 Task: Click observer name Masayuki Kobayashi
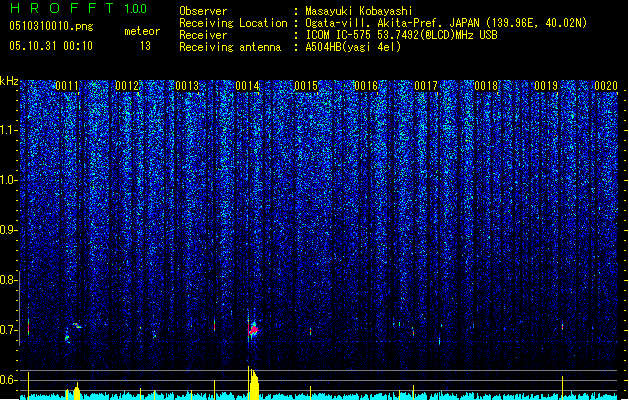359,11
